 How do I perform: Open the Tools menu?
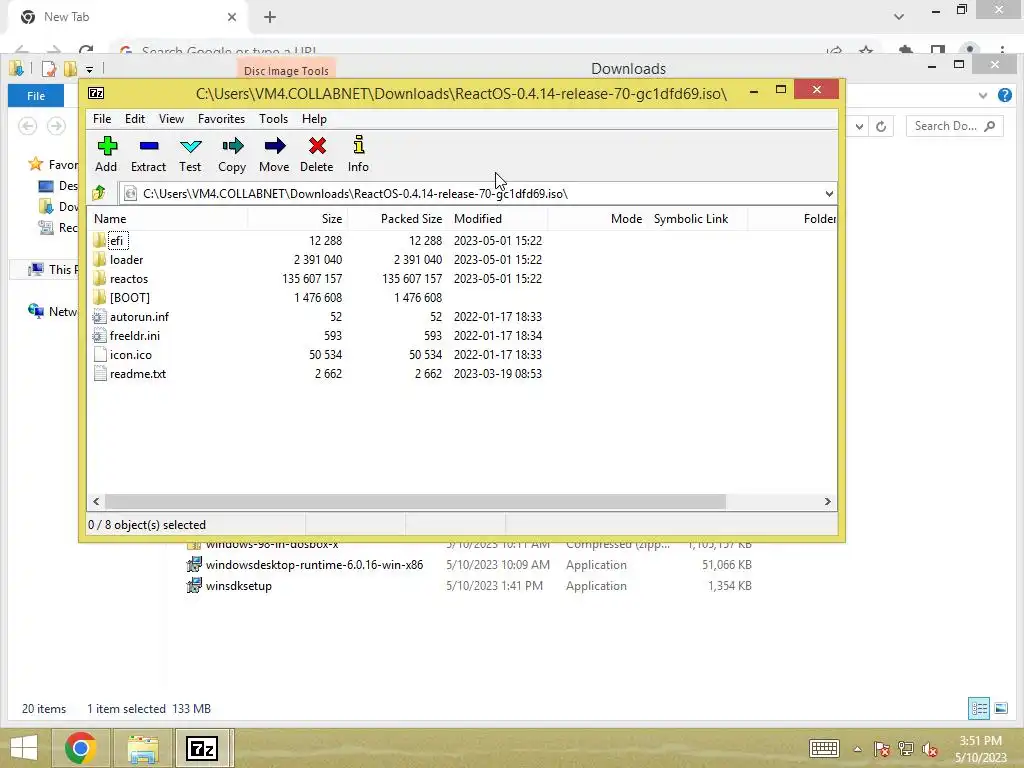coord(273,119)
